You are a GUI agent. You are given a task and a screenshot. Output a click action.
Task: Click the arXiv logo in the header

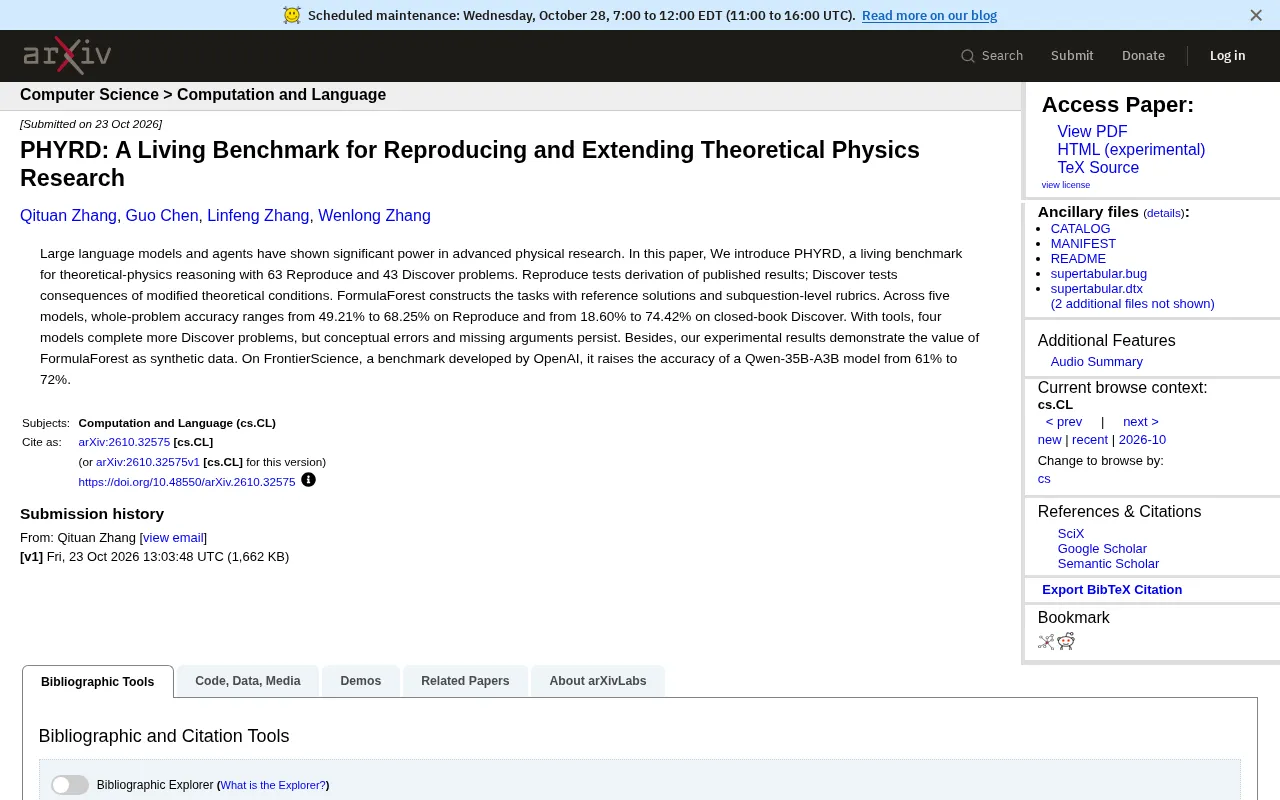click(x=67, y=56)
